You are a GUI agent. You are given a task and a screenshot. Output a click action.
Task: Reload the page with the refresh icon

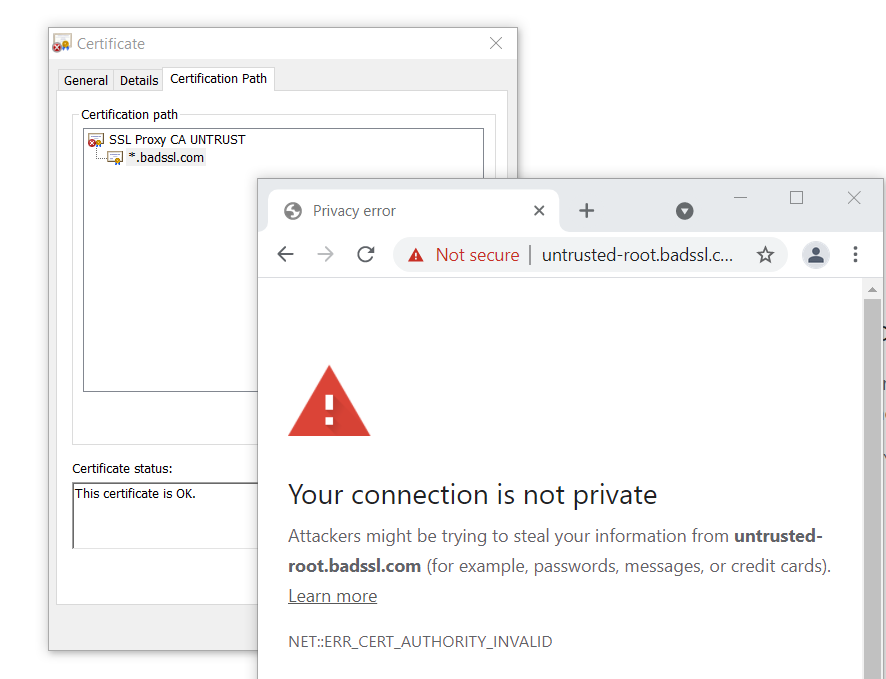point(366,255)
